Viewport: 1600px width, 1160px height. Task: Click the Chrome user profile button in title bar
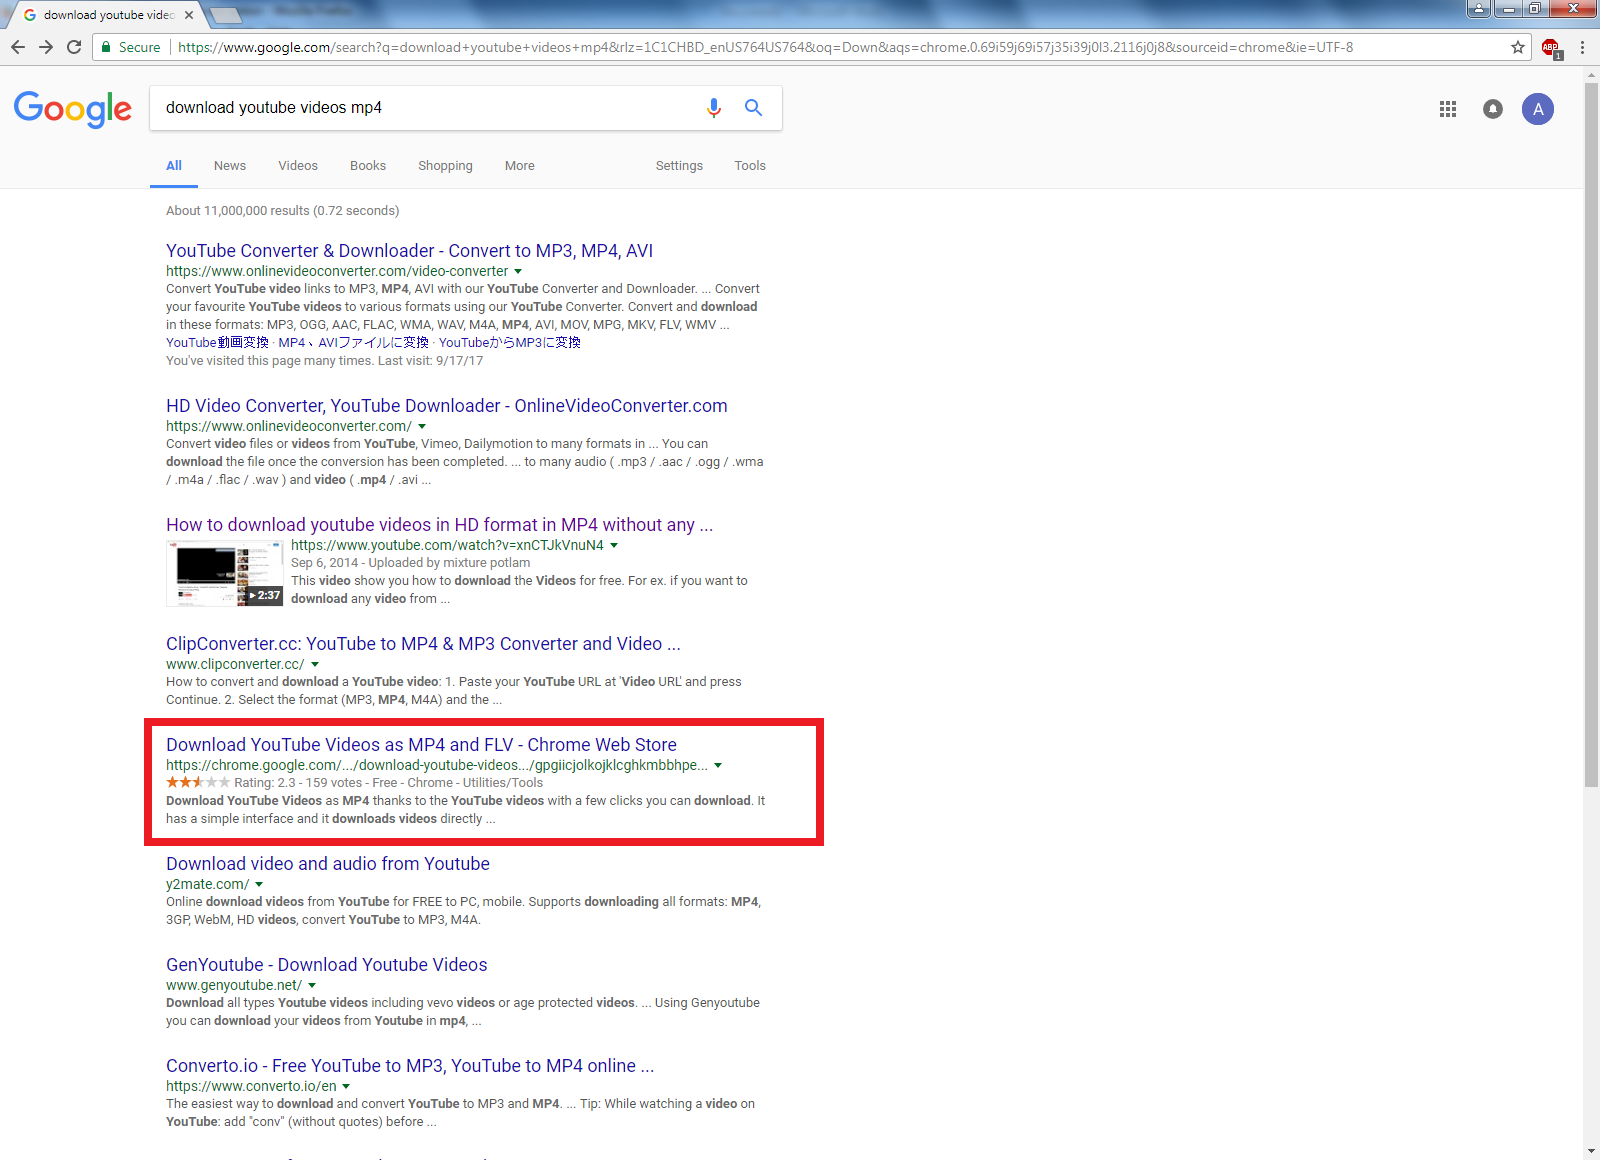click(1480, 9)
